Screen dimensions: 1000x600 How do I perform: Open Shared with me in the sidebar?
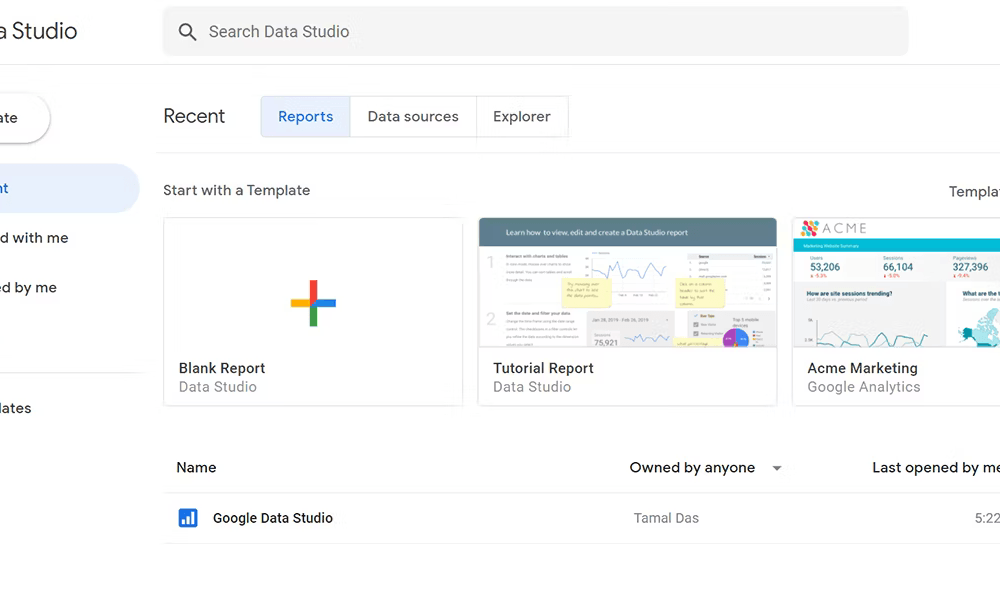[34, 238]
